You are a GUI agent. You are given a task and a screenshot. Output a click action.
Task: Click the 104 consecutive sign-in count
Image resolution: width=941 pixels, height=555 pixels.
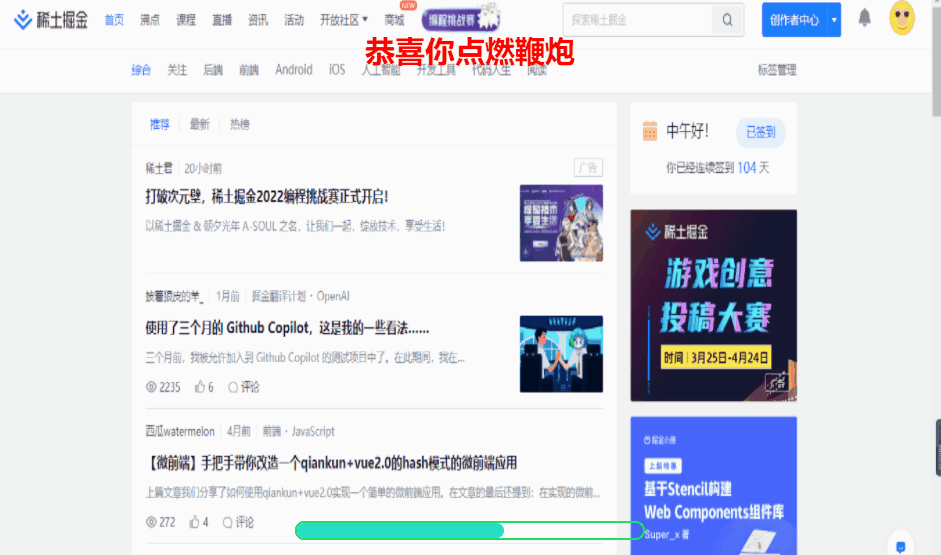coord(747,168)
